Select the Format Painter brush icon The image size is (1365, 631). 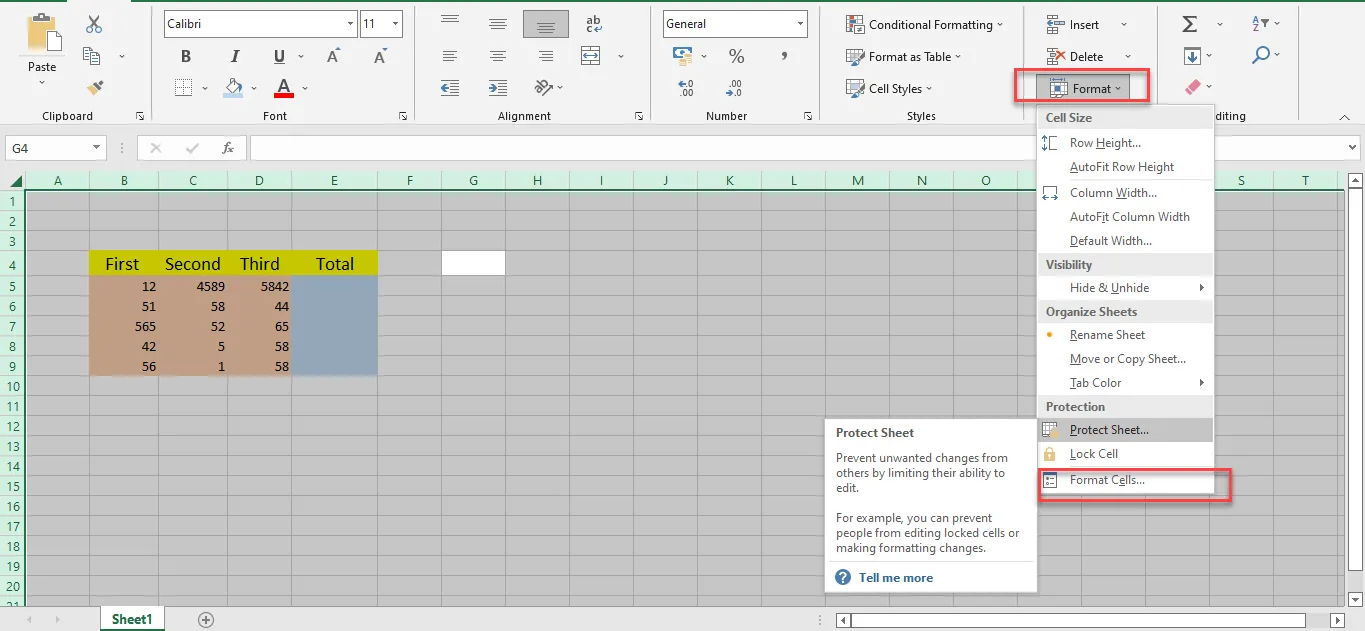click(x=95, y=88)
